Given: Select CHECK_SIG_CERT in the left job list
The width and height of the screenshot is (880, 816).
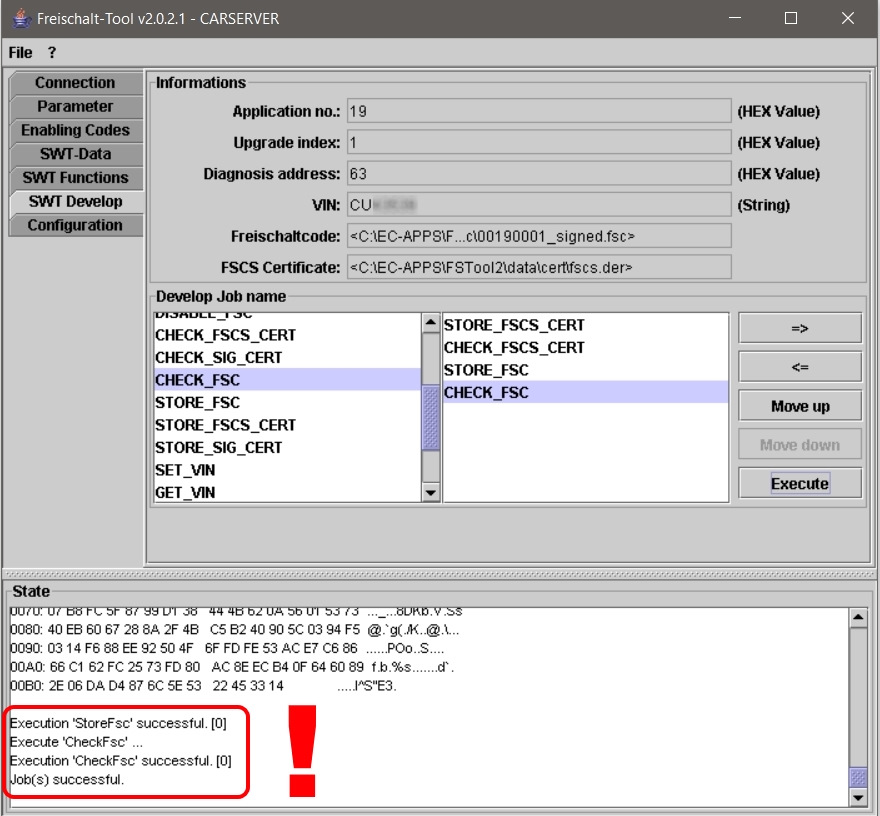Looking at the screenshot, I should point(287,357).
